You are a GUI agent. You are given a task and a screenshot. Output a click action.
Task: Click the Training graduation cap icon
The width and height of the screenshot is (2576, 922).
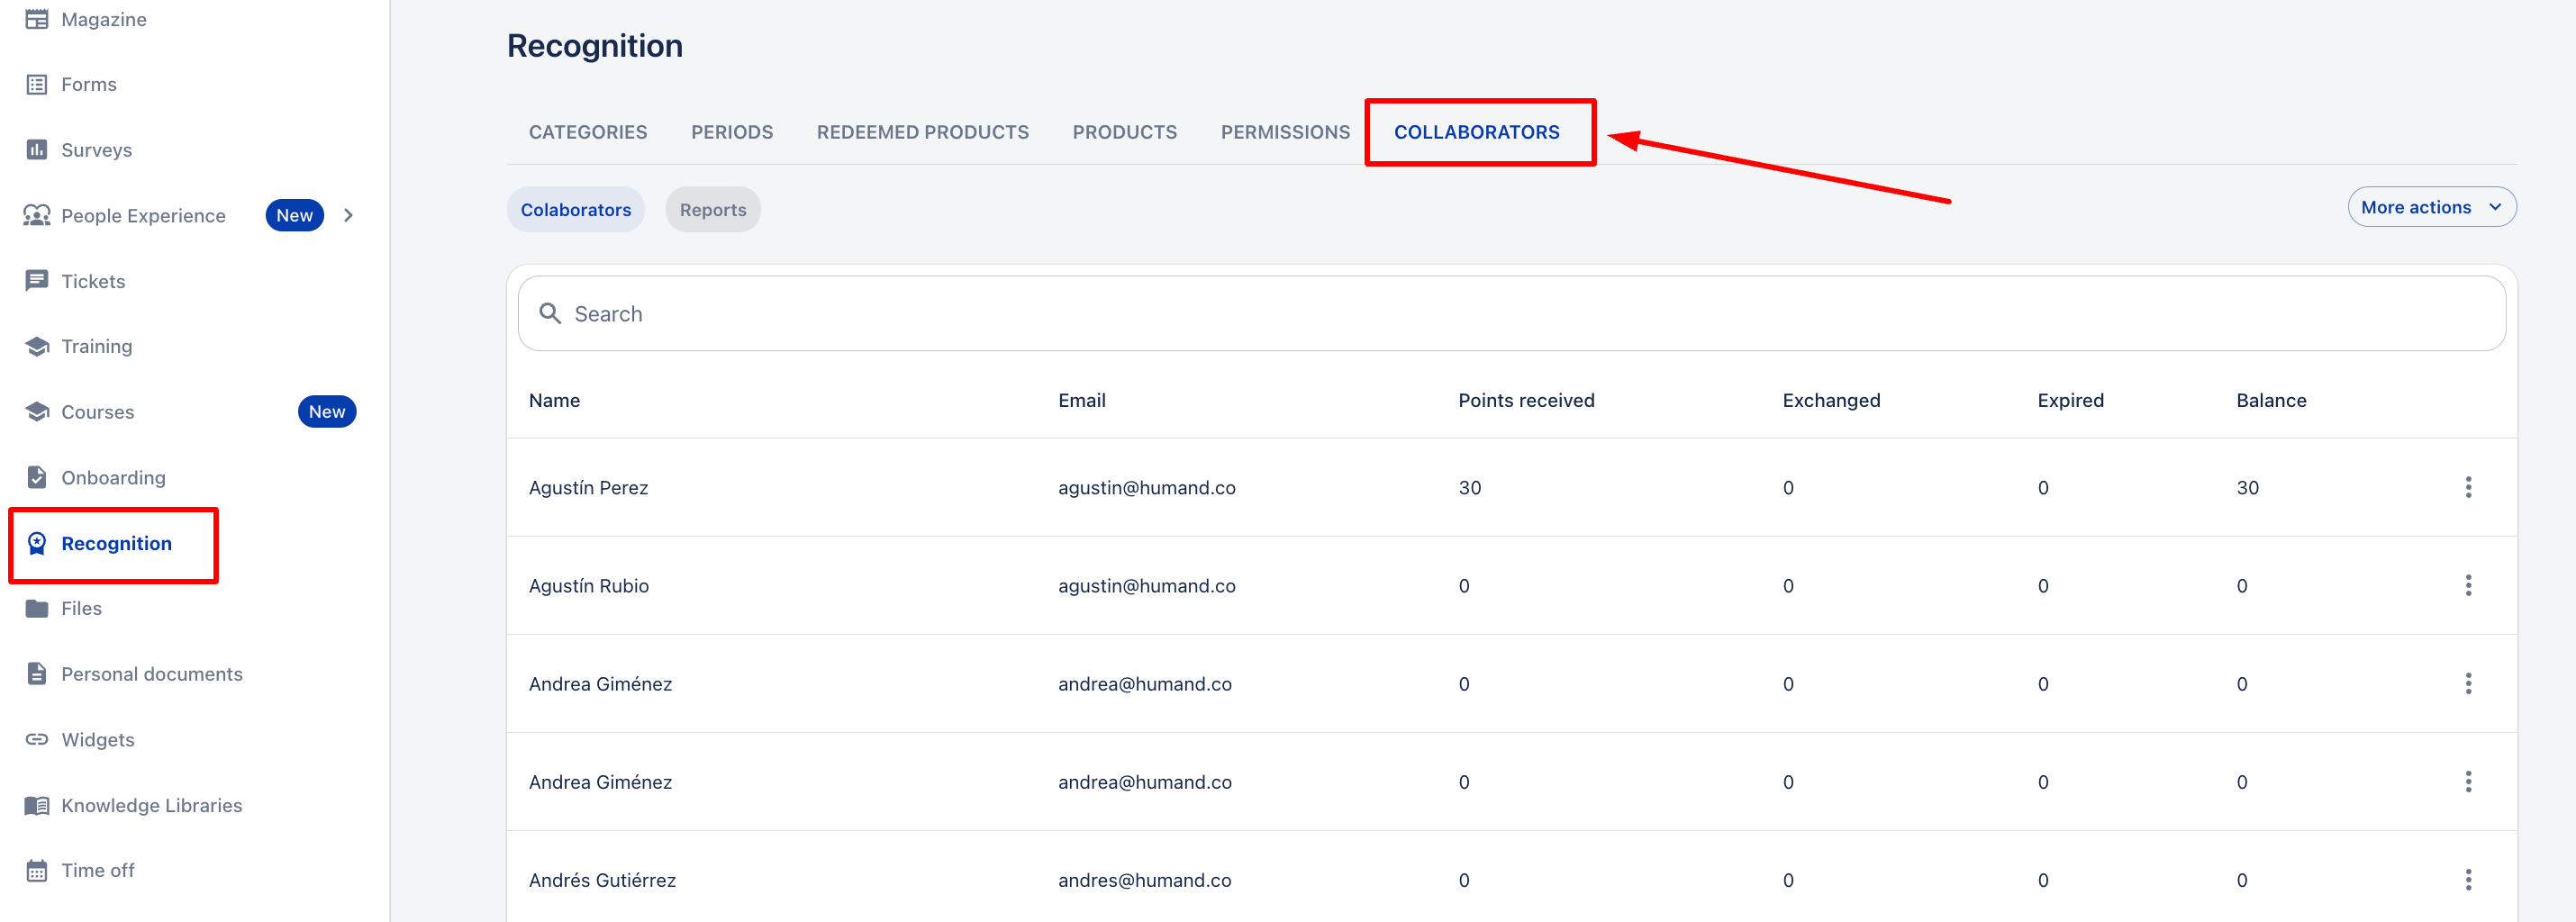click(x=37, y=347)
